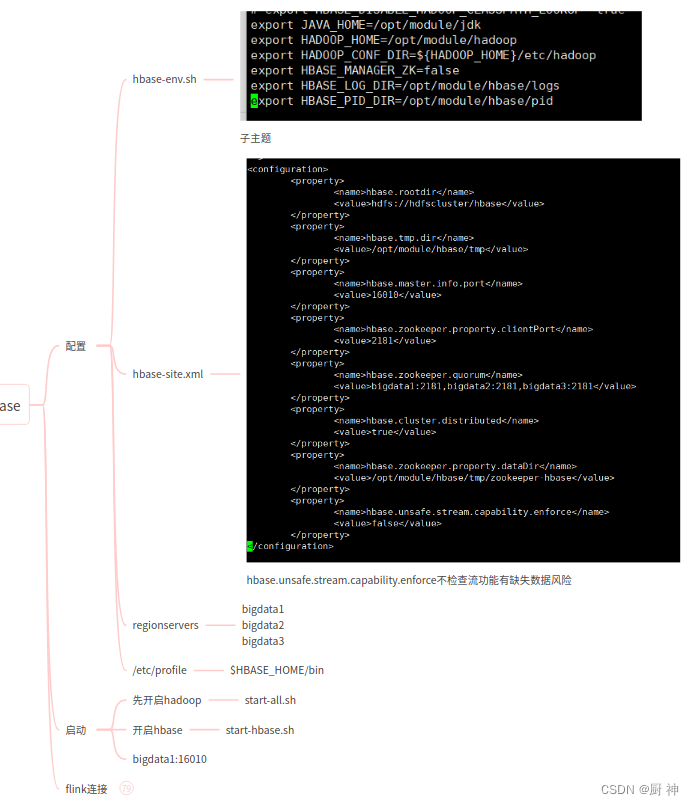Select hbase.rootdir name line

tap(403, 192)
